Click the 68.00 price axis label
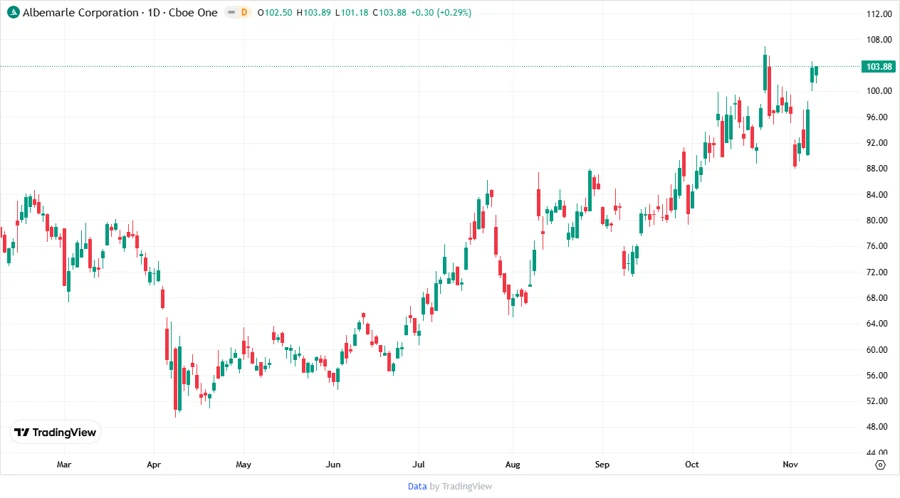The width and height of the screenshot is (900, 498). click(879, 298)
